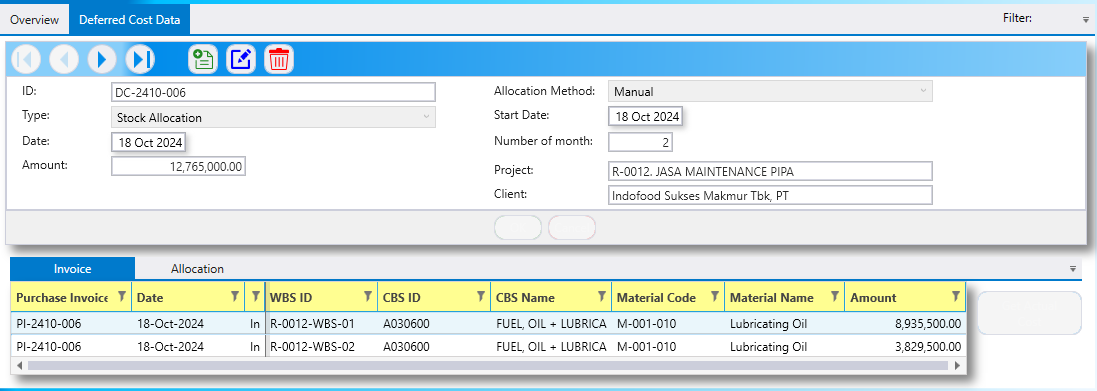Select row with WBS R-0012-WBS-01
Image resolution: width=1097 pixels, height=391 pixels.
(489, 324)
